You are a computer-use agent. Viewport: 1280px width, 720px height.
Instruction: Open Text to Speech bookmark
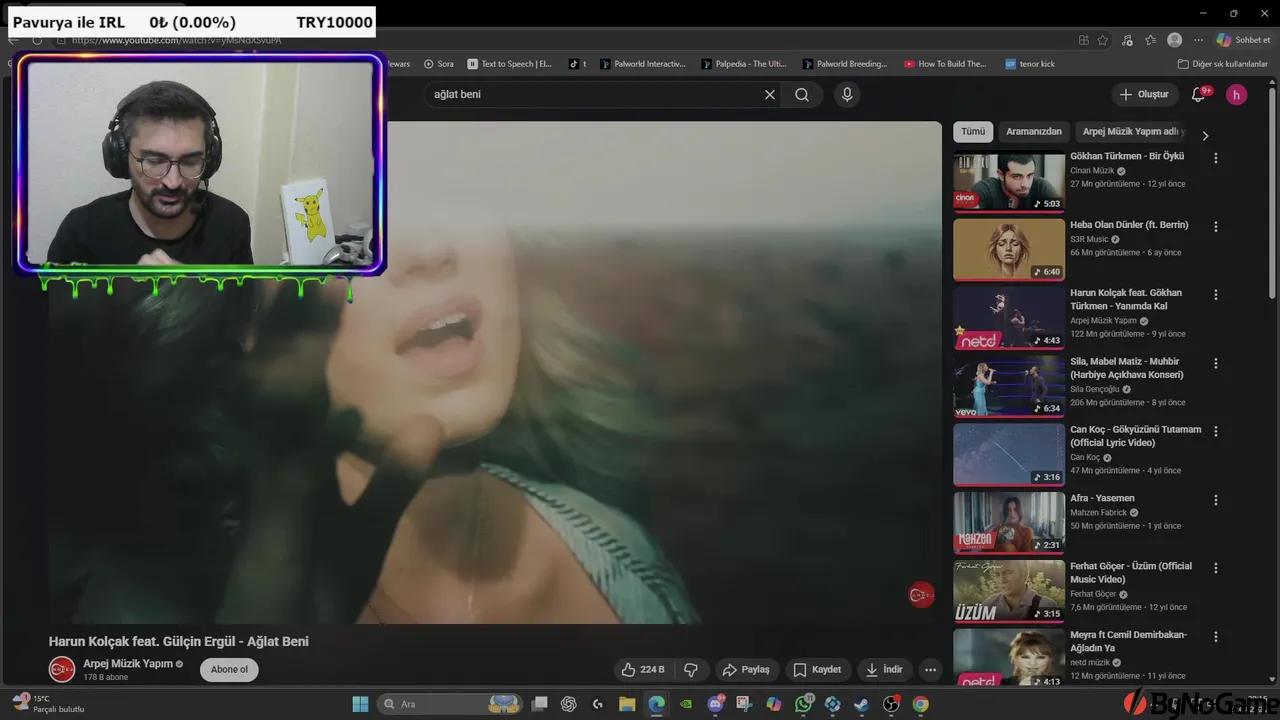pos(509,64)
